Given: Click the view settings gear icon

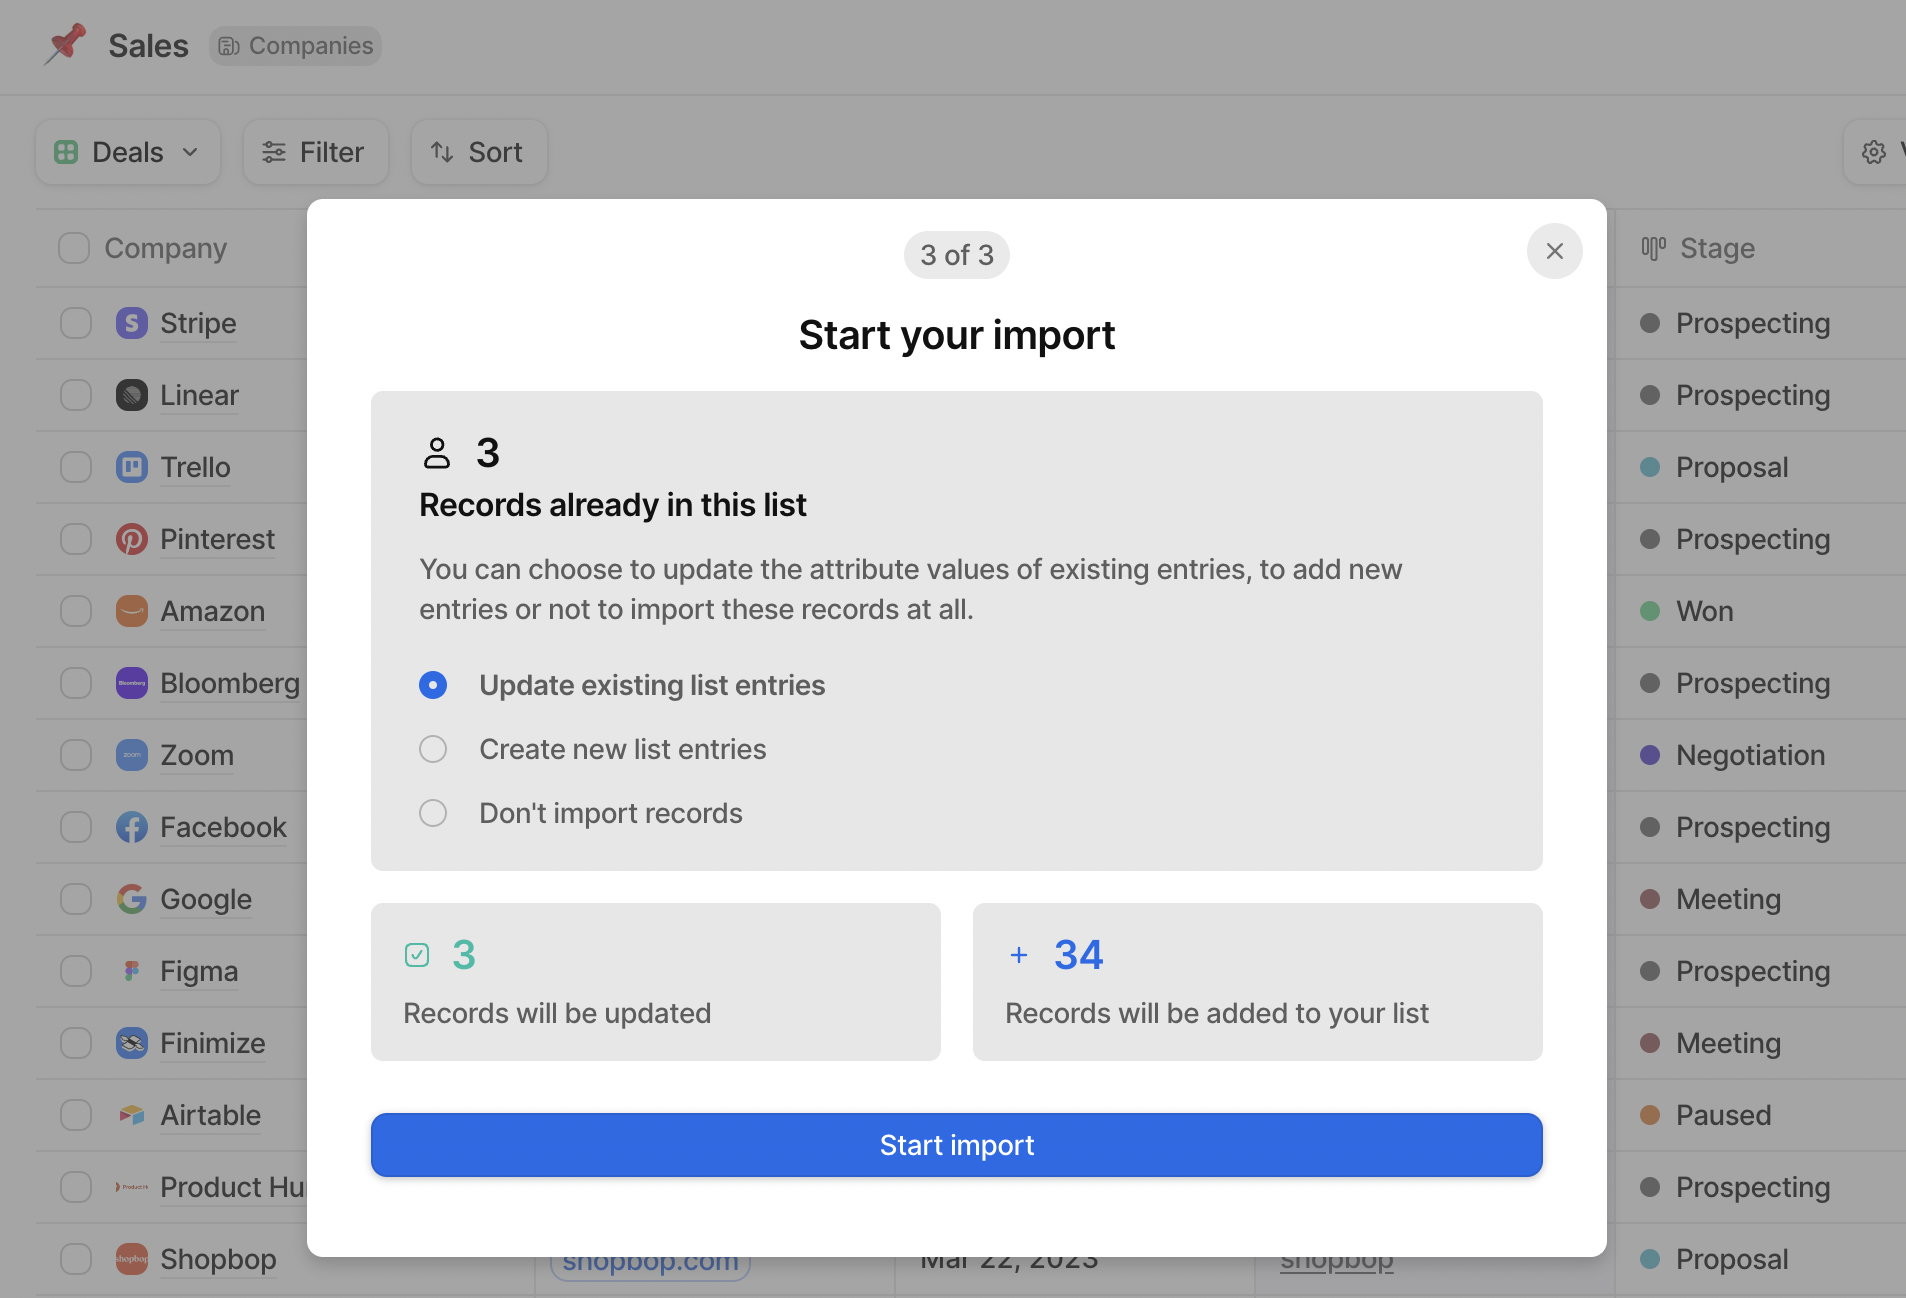Looking at the screenshot, I should [1874, 152].
